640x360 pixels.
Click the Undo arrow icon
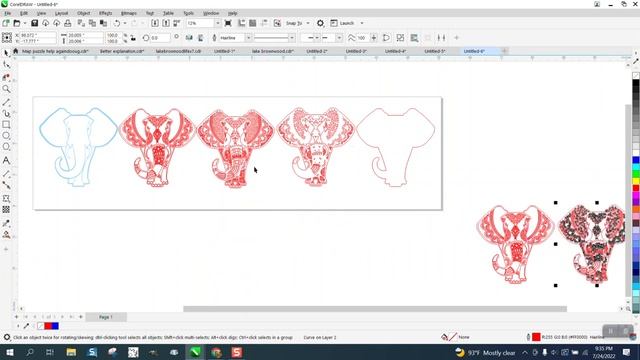tap(117, 23)
